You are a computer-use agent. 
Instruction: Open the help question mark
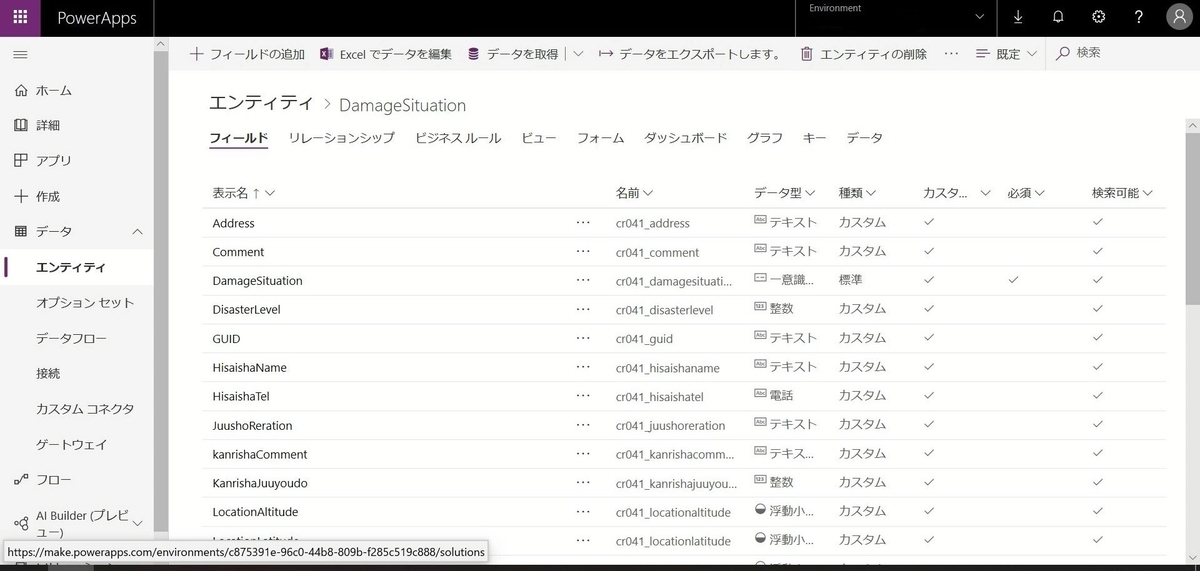coord(1139,17)
